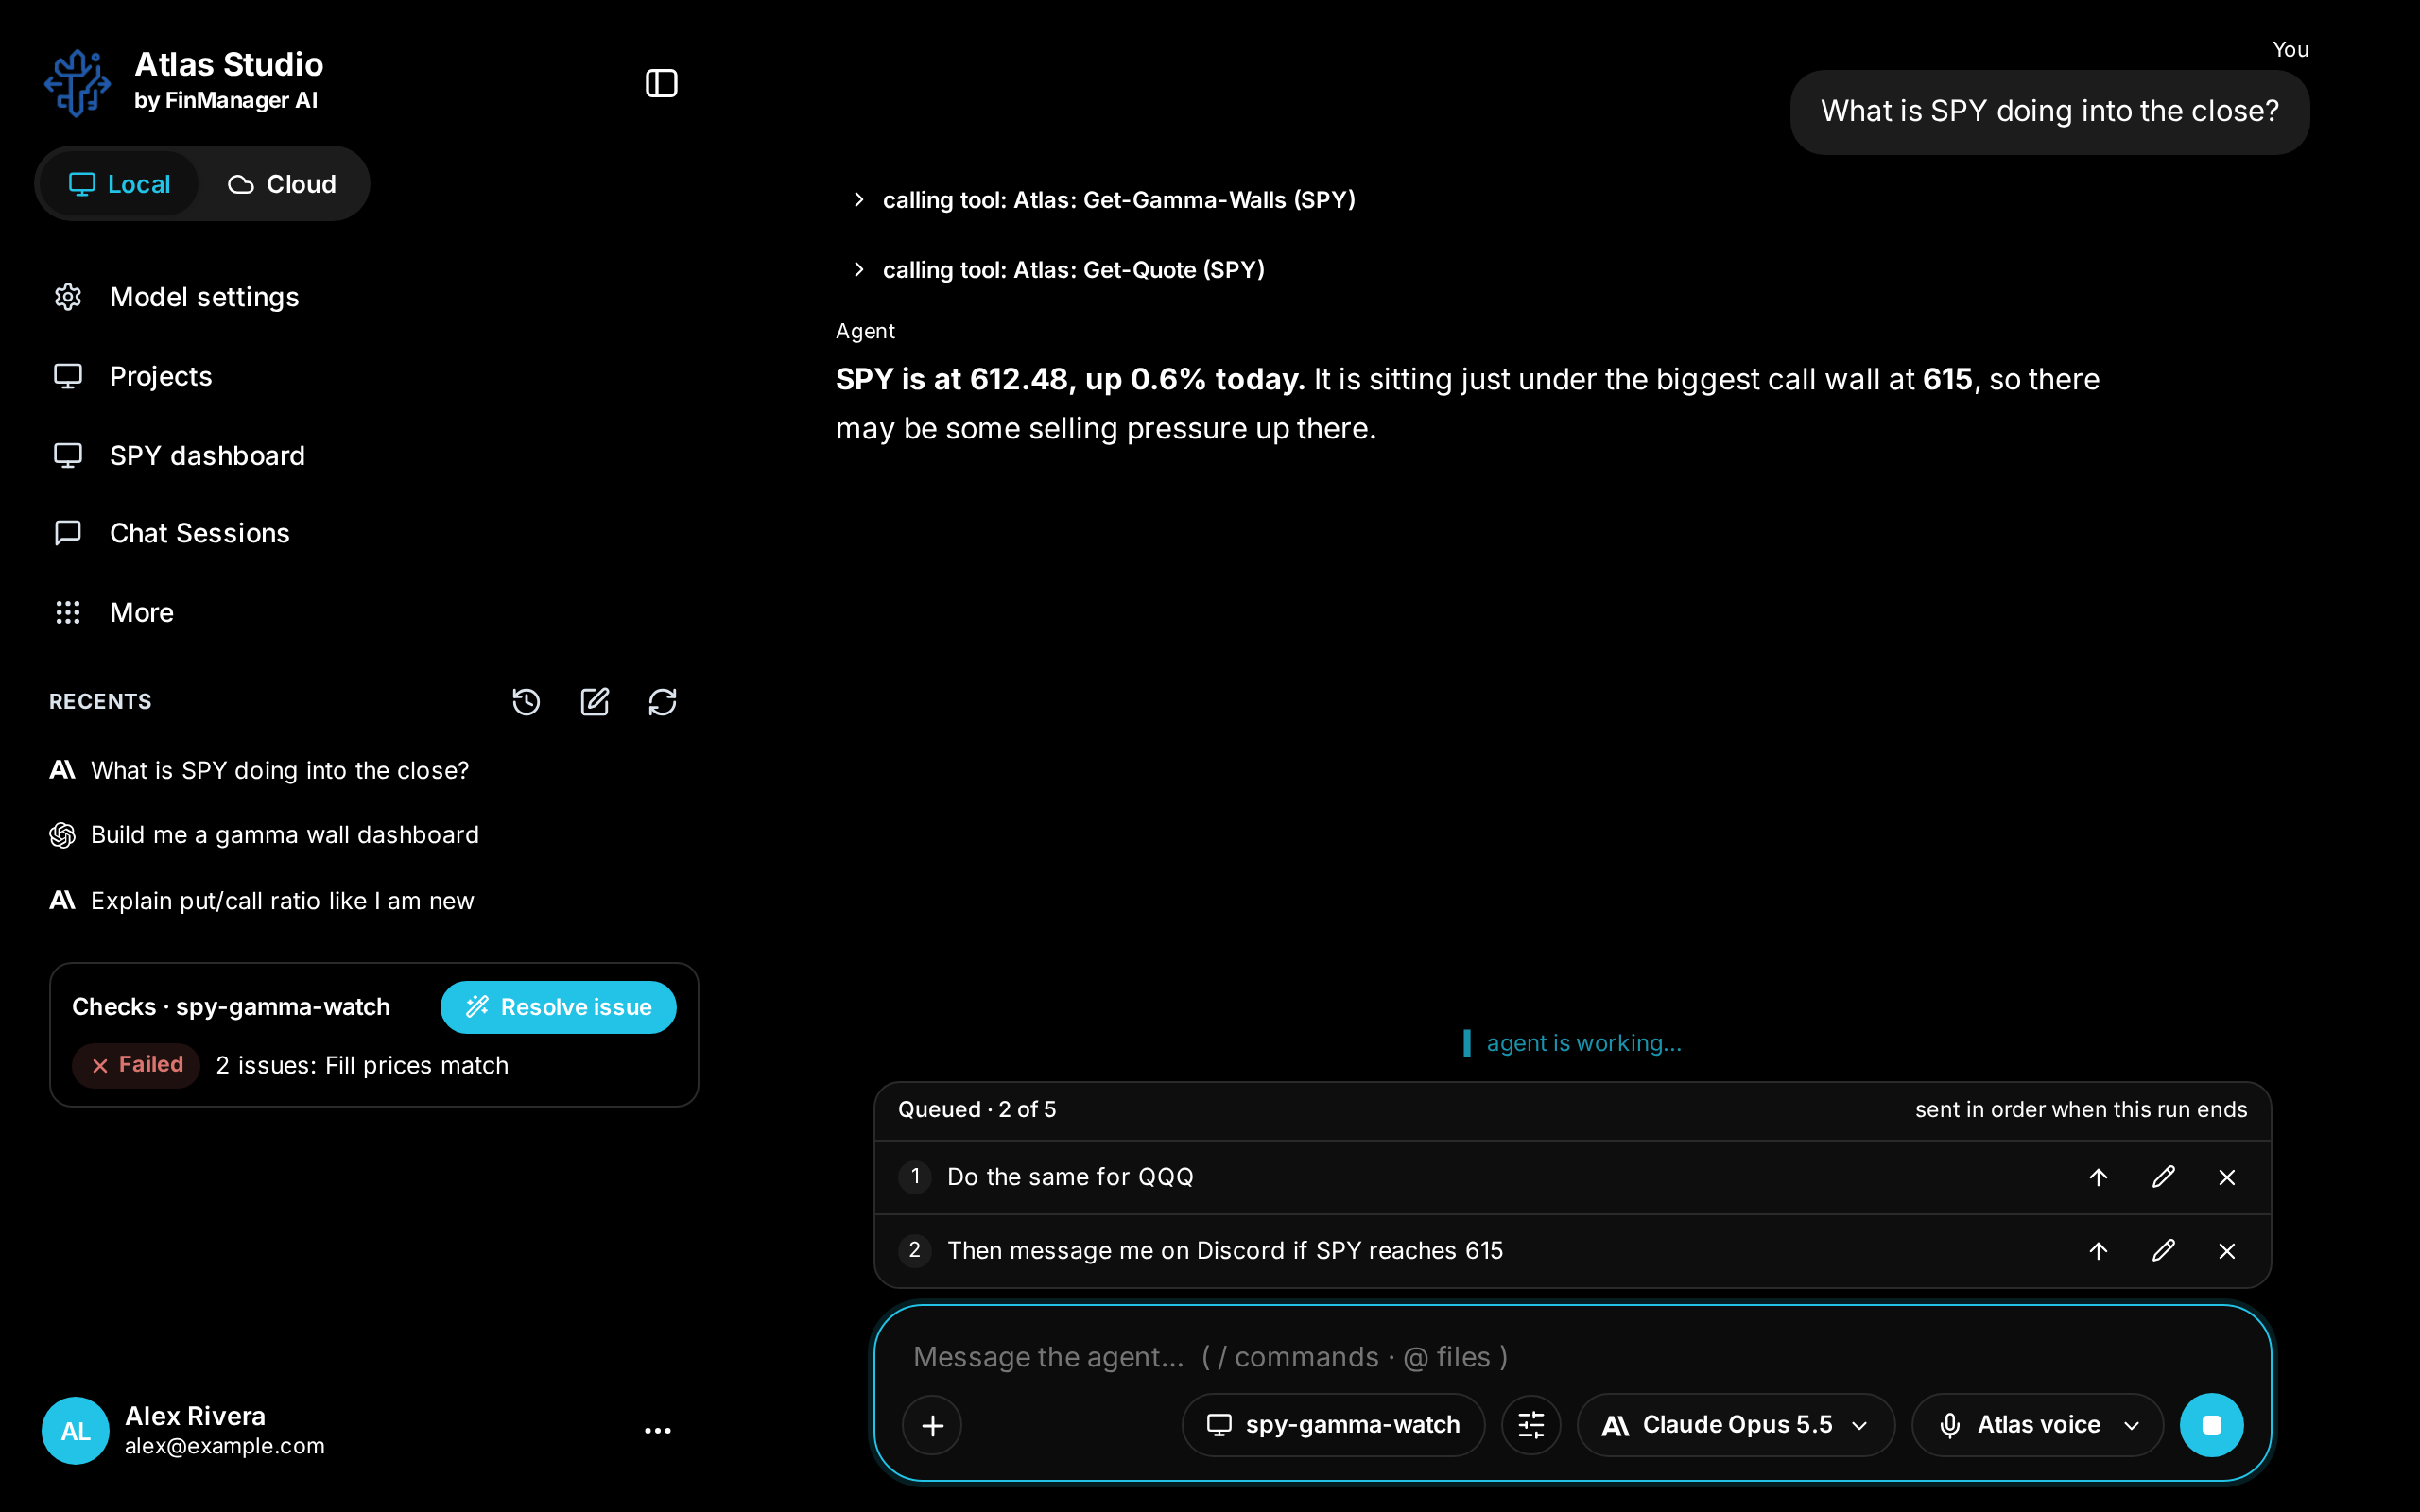2420x1512 pixels.
Task: Open Projects section
Action: pos(133,376)
